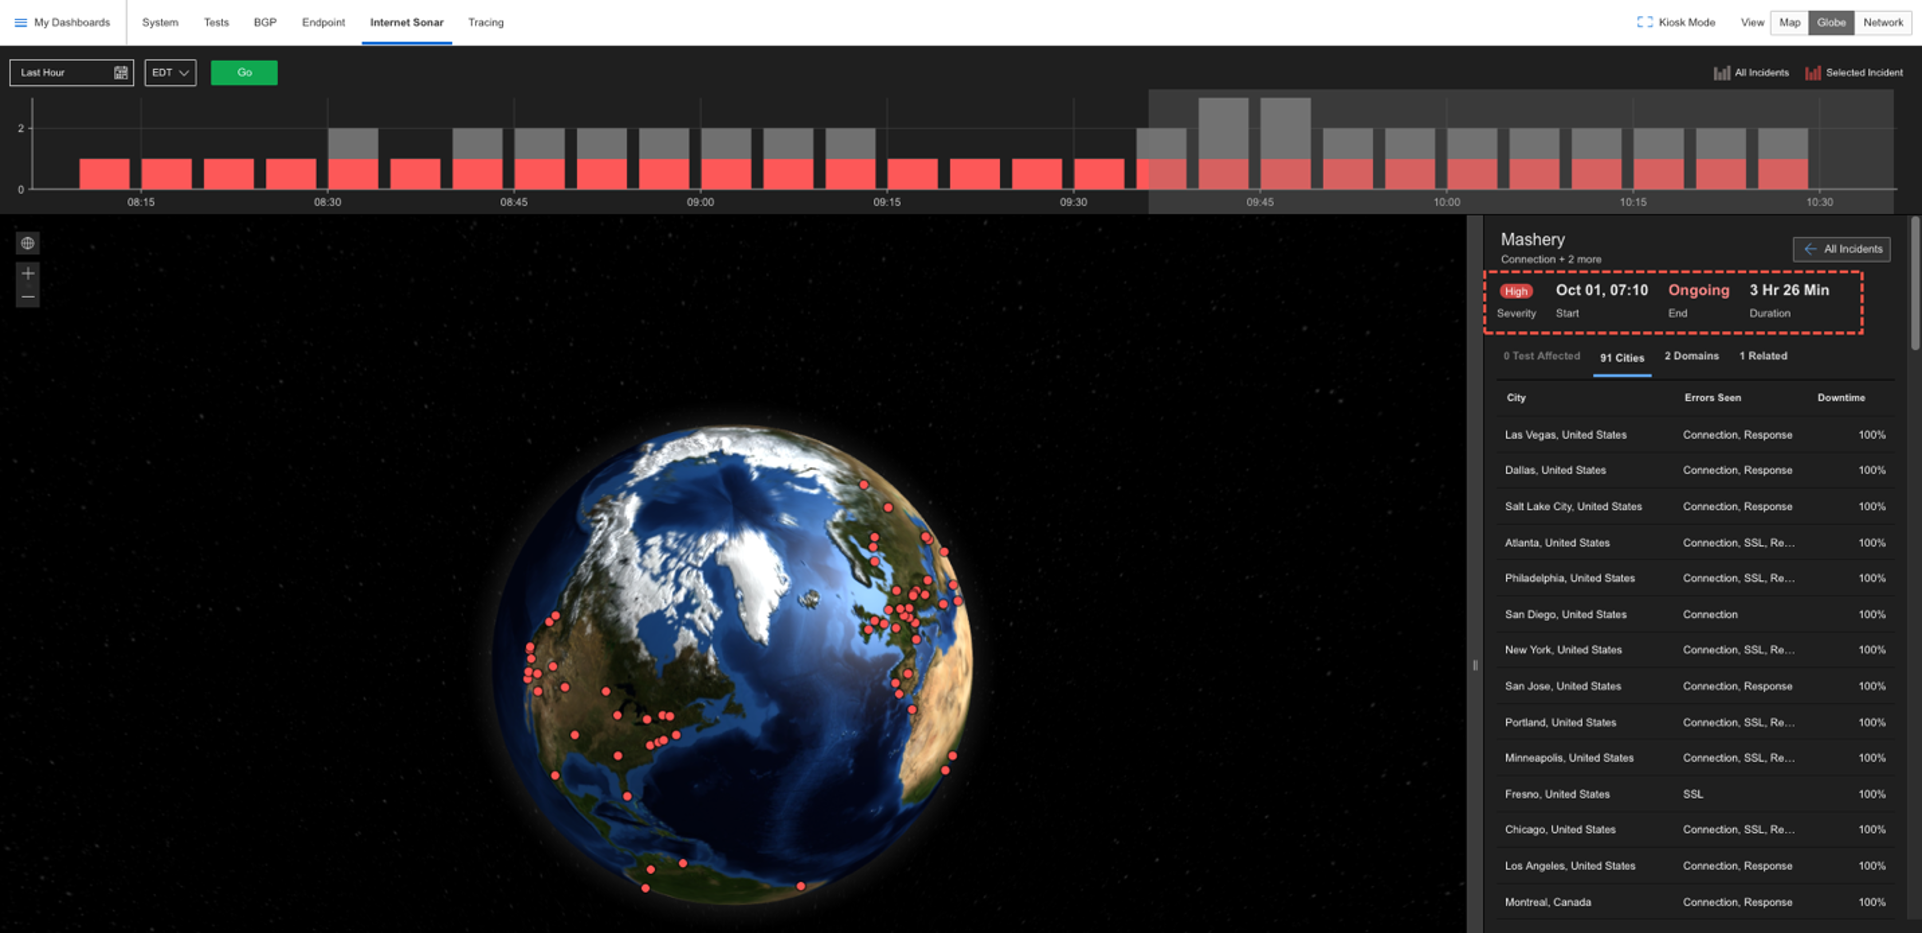Switch view to Globe

1832,22
